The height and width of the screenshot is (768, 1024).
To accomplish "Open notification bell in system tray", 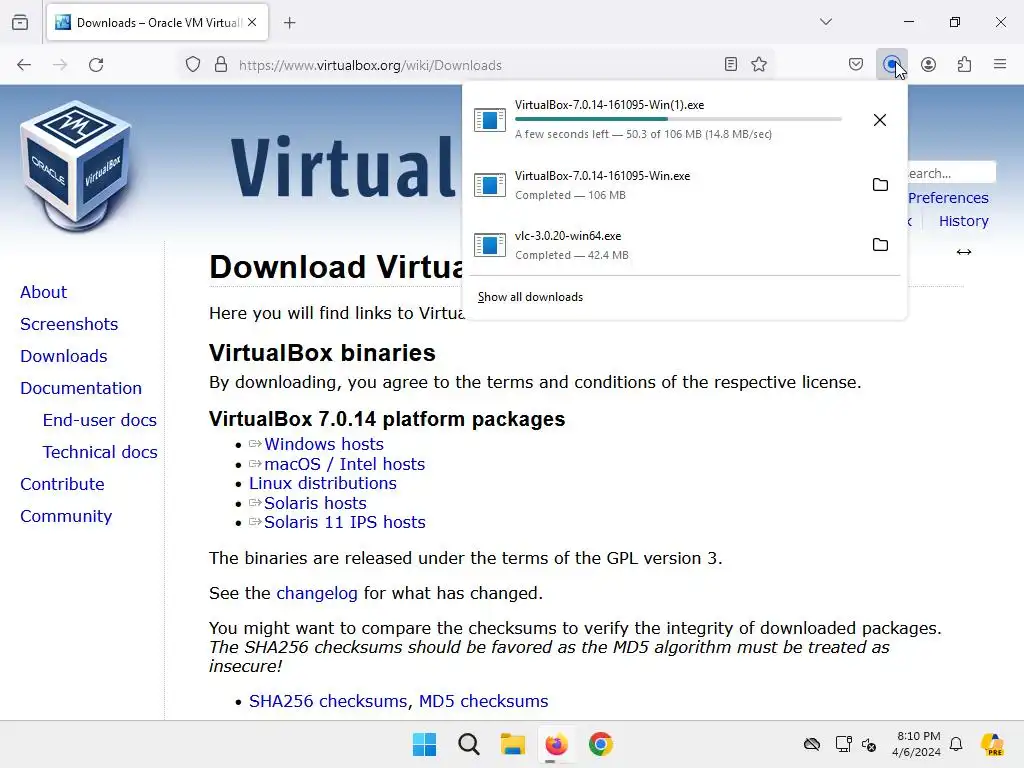I will click(956, 744).
